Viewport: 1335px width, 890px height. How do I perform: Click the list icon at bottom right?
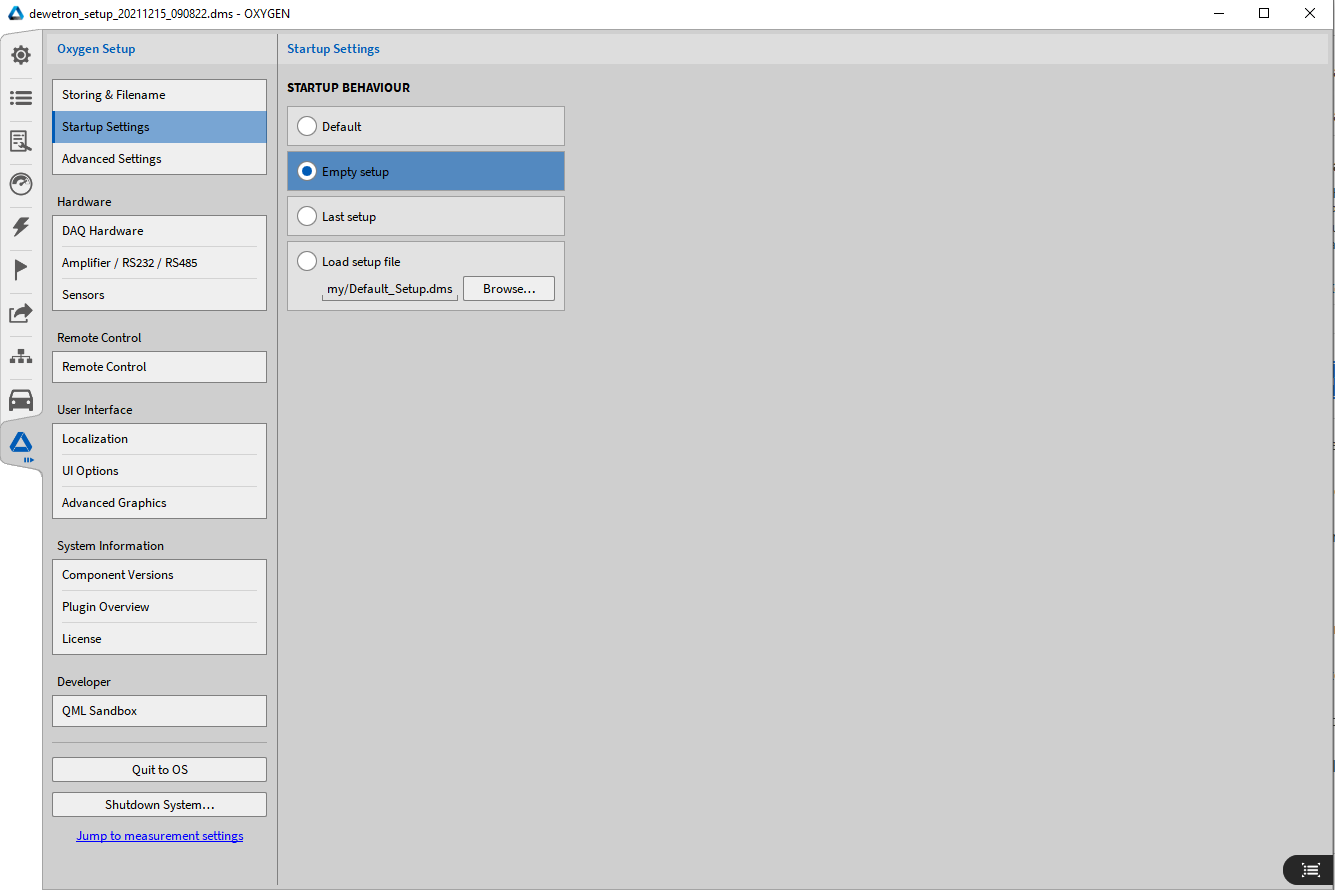[x=1309, y=870]
